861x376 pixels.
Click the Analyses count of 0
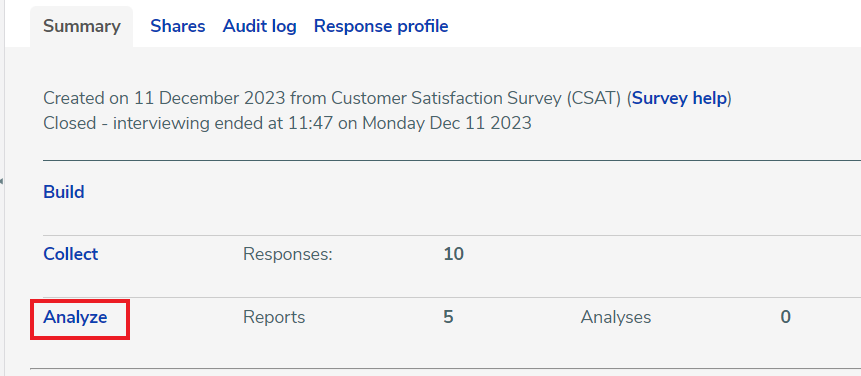point(786,317)
